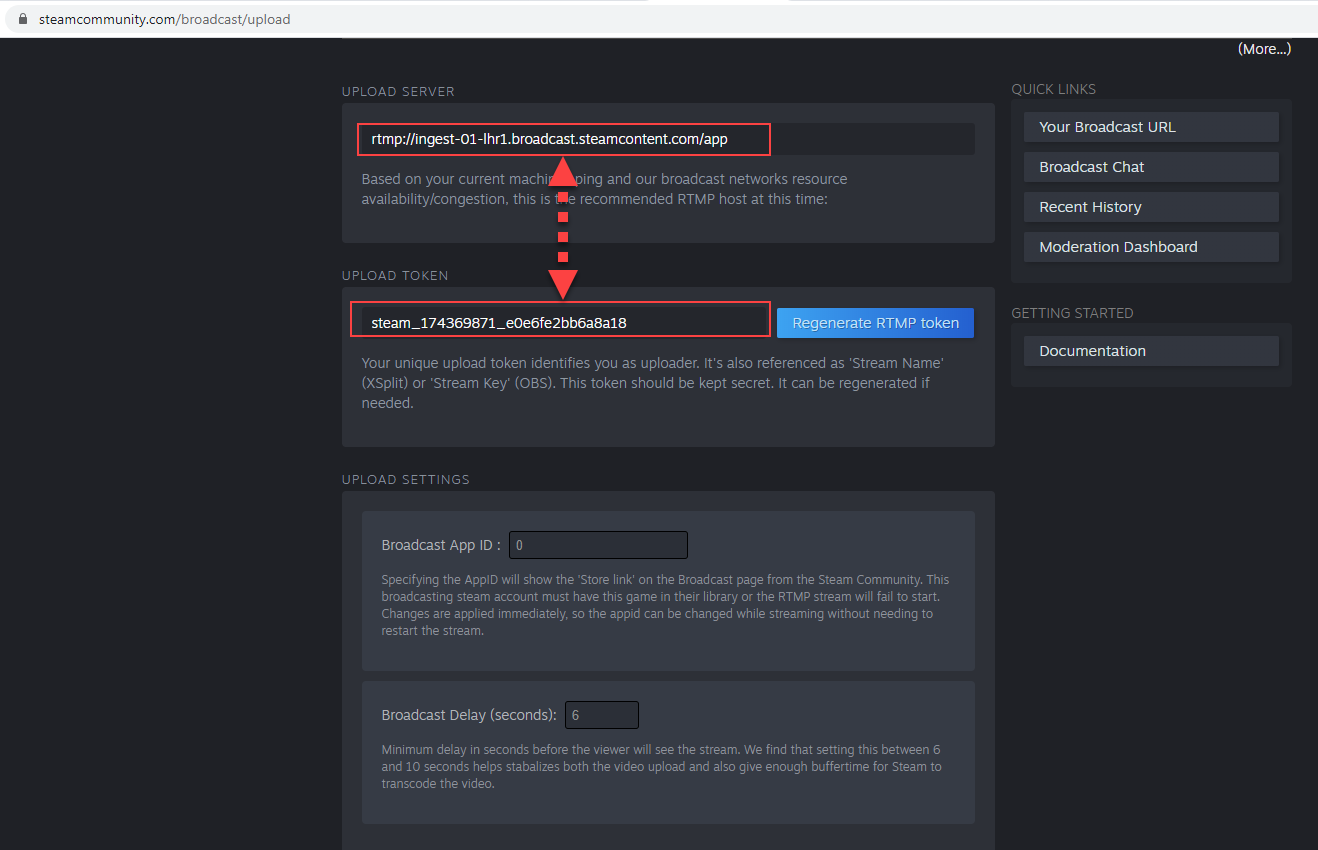Click the UPLOAD SETTINGS heading

(406, 479)
